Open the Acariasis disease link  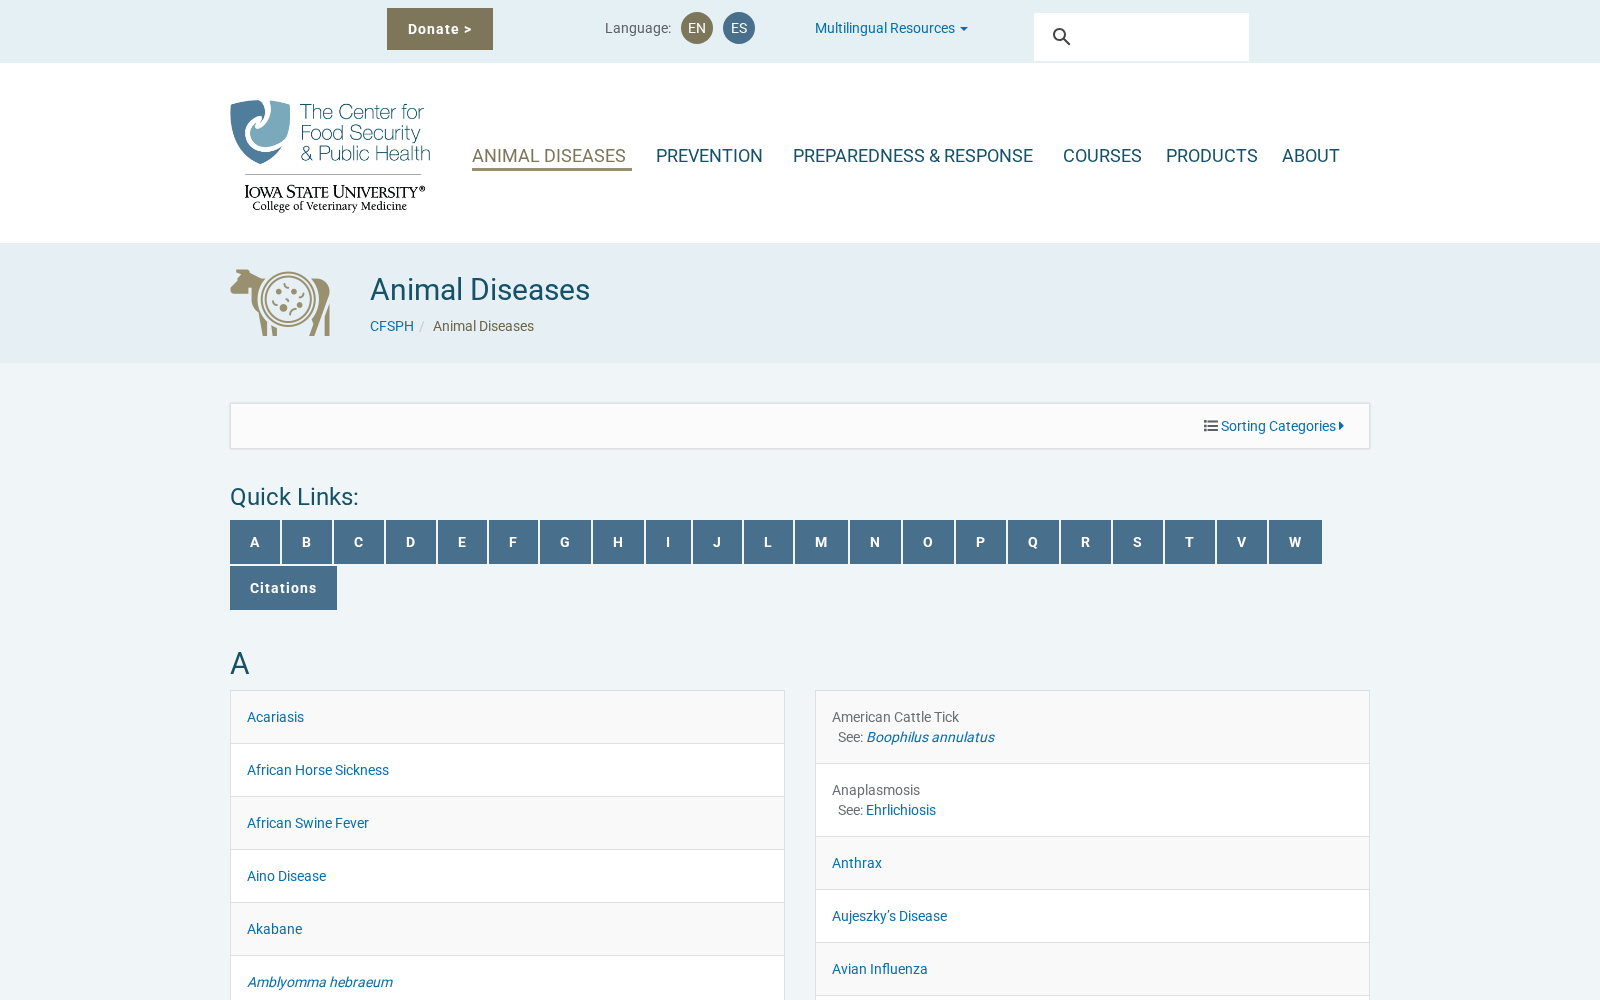275,717
